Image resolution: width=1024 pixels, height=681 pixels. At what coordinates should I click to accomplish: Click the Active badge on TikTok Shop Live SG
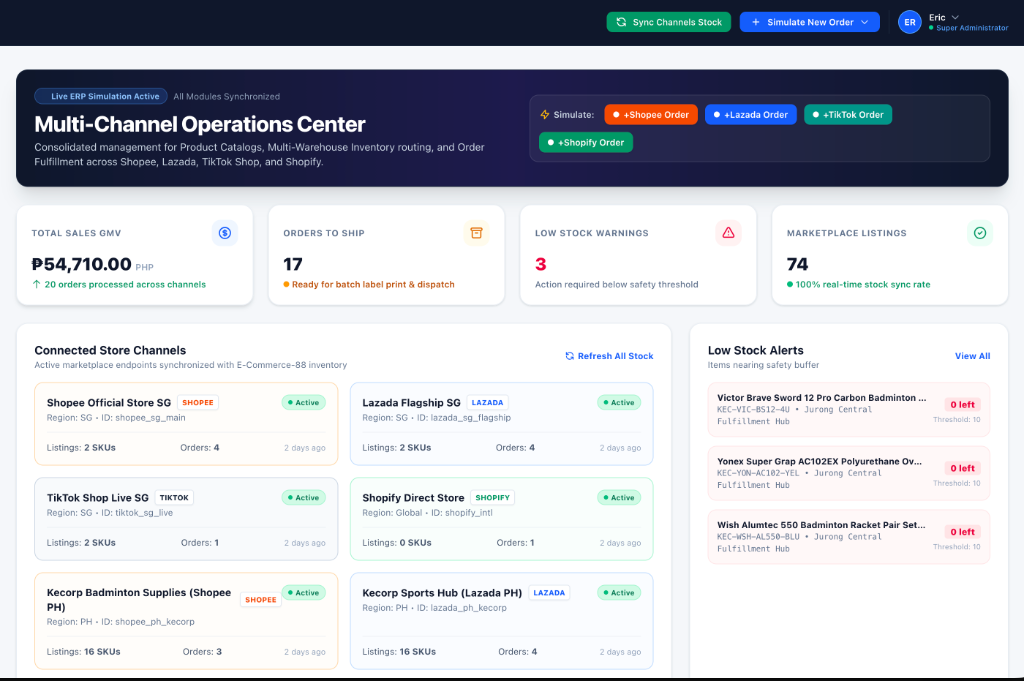304,498
